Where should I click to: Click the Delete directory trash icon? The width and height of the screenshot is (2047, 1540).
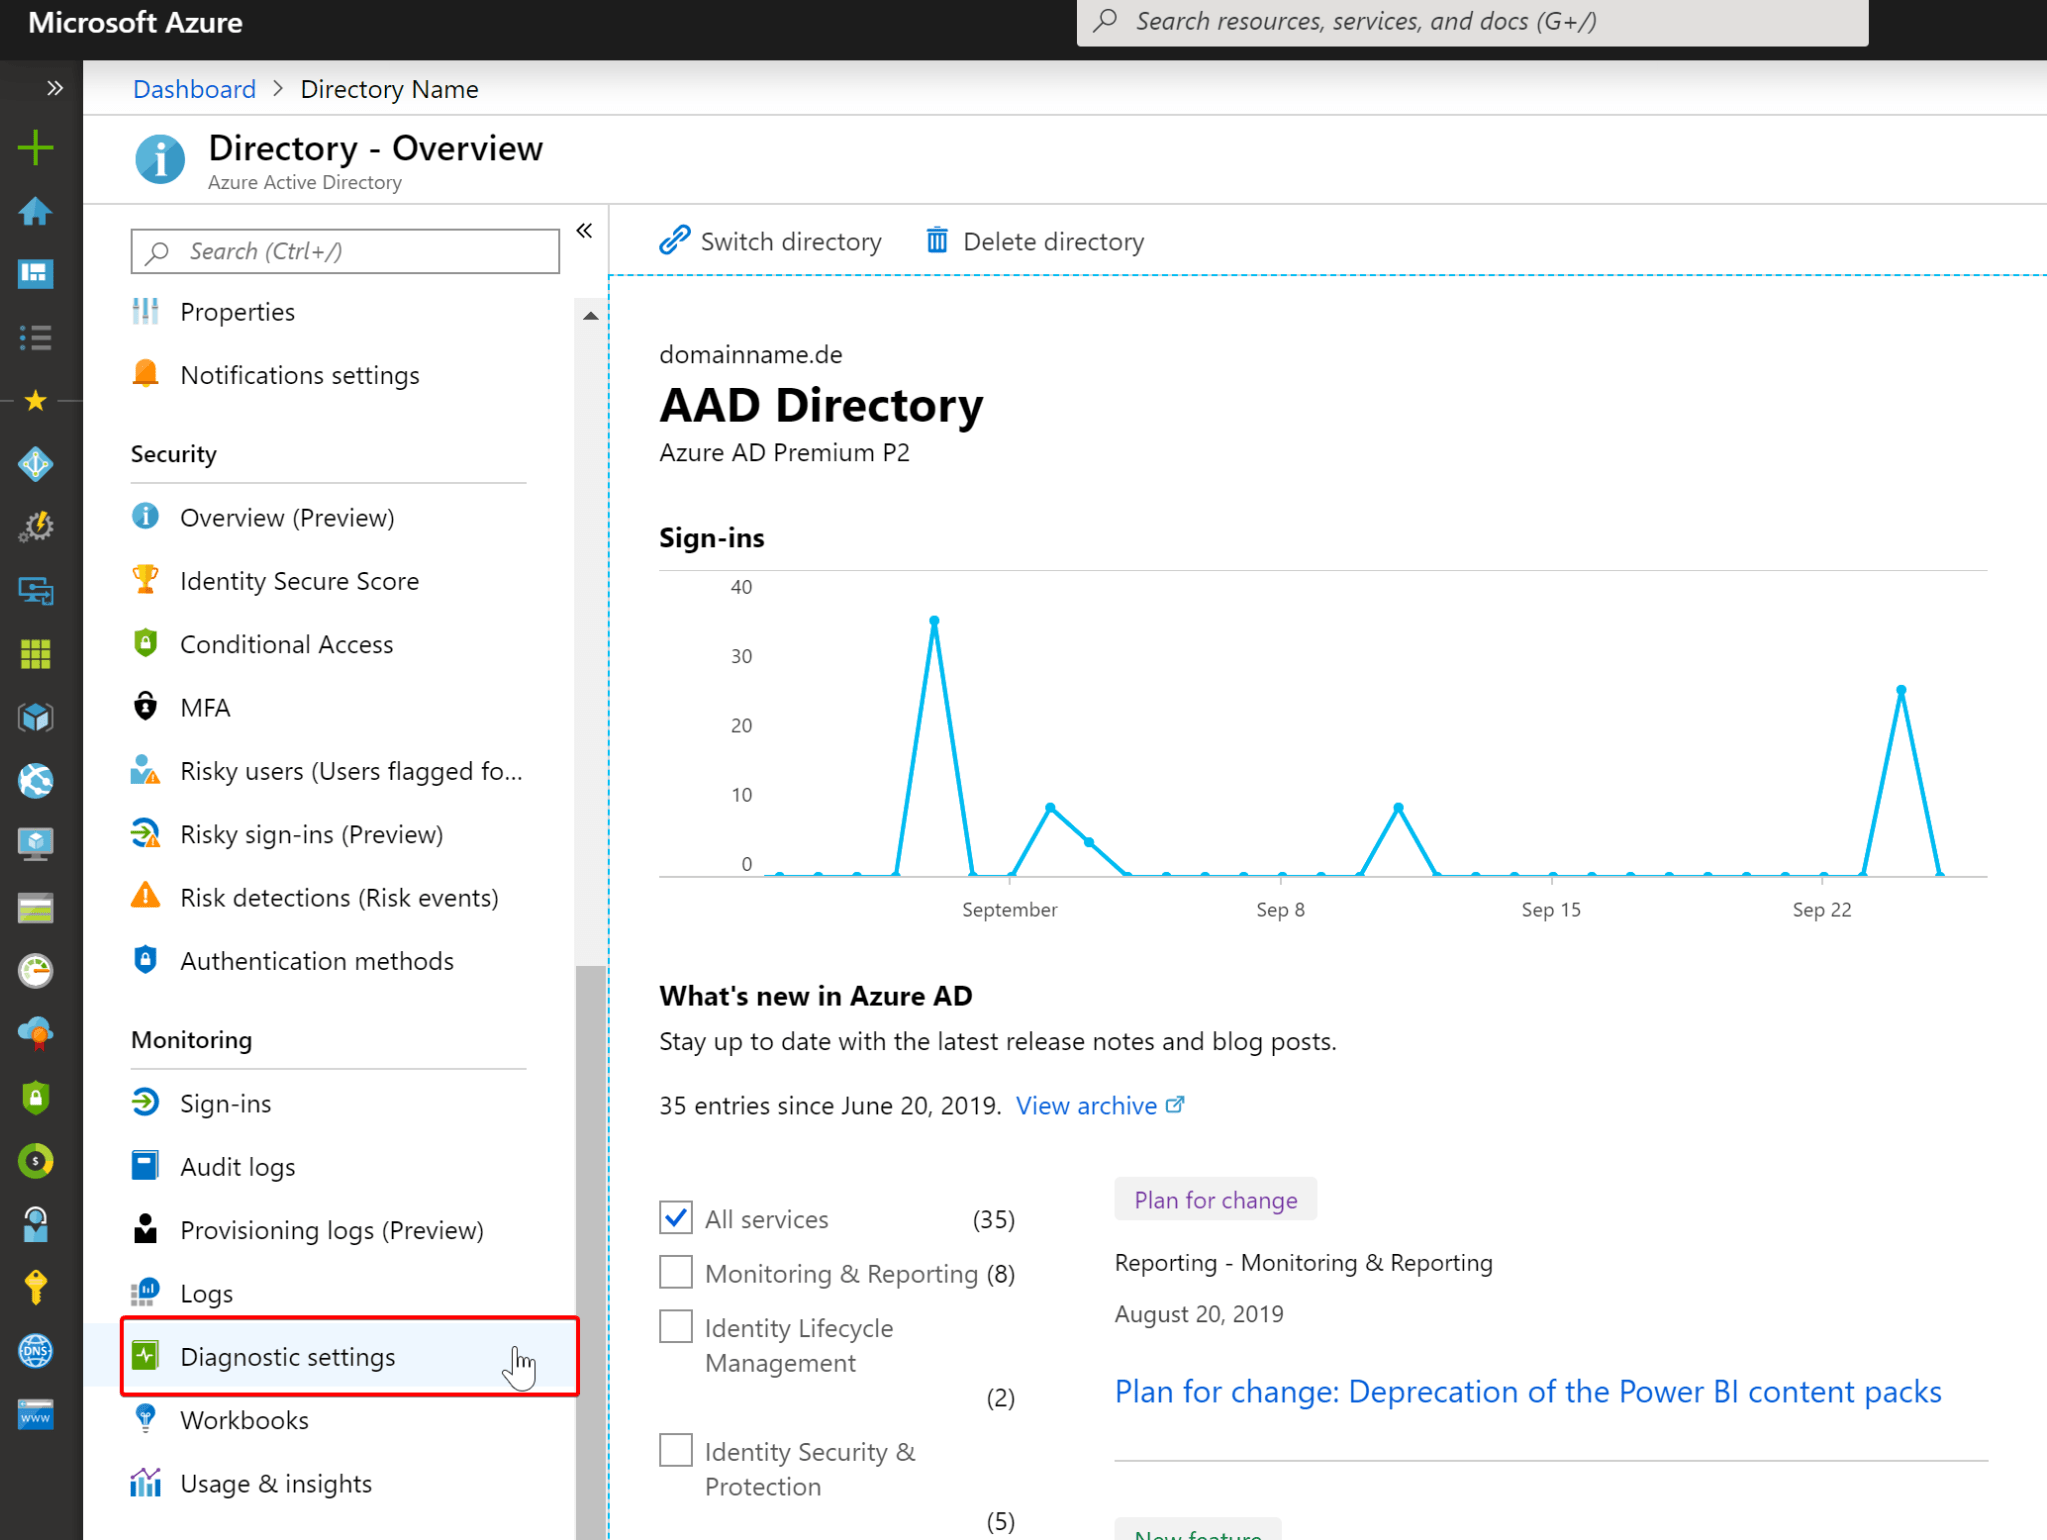point(936,241)
